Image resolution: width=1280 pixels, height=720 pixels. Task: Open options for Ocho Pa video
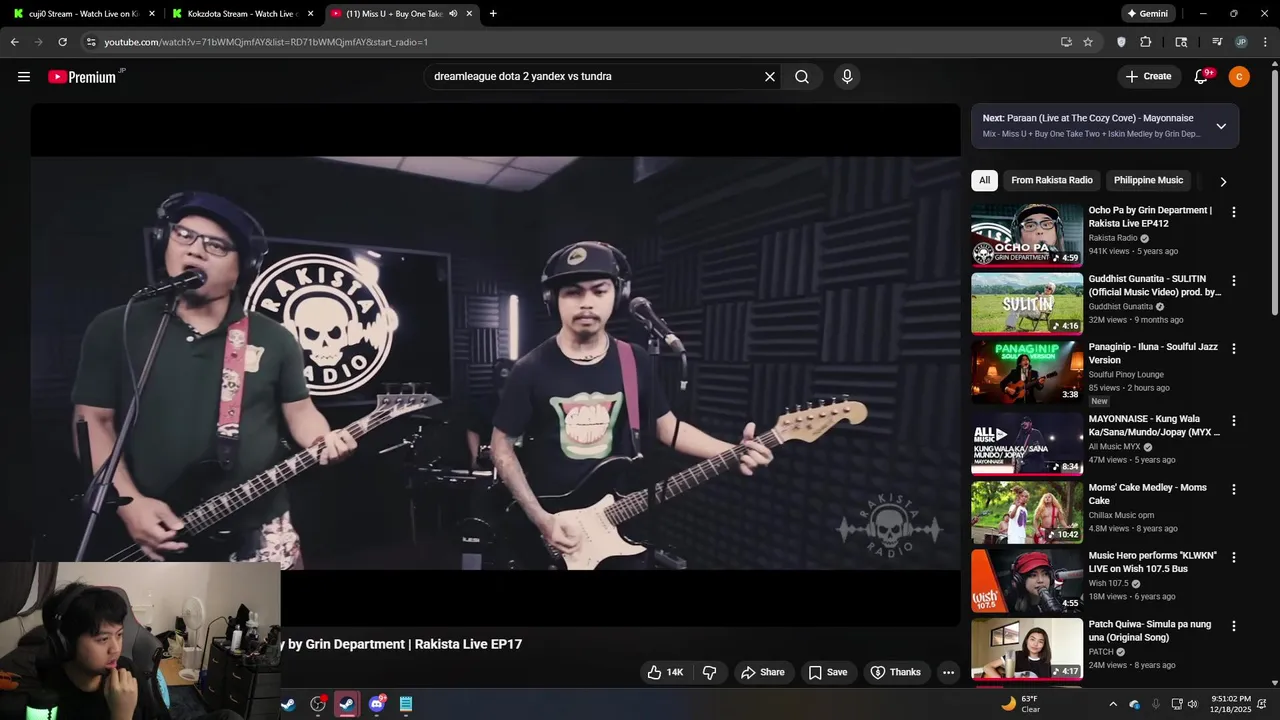coord(1234,212)
